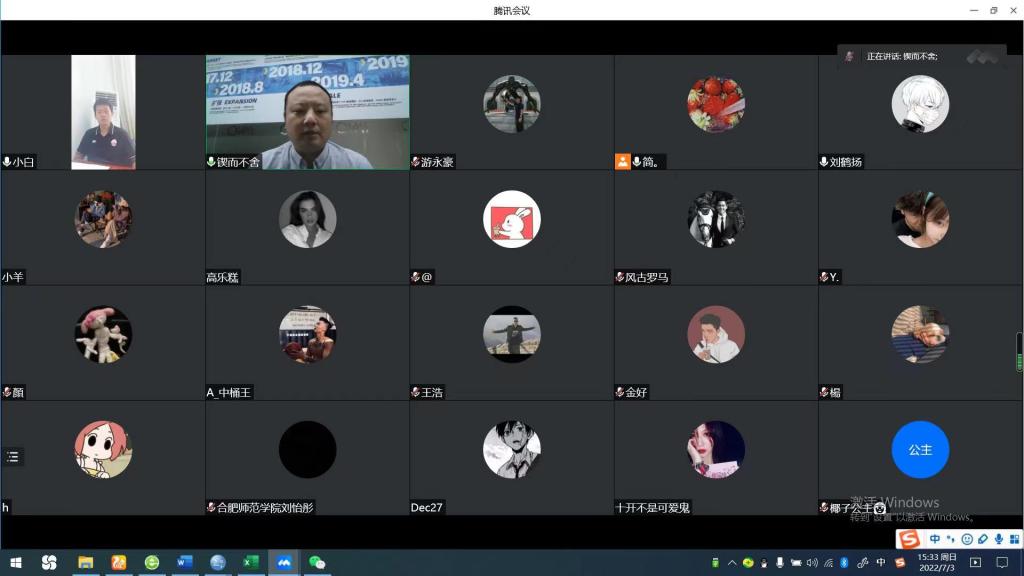Click the speaking indicator banner for 锲而不舍

(920, 57)
